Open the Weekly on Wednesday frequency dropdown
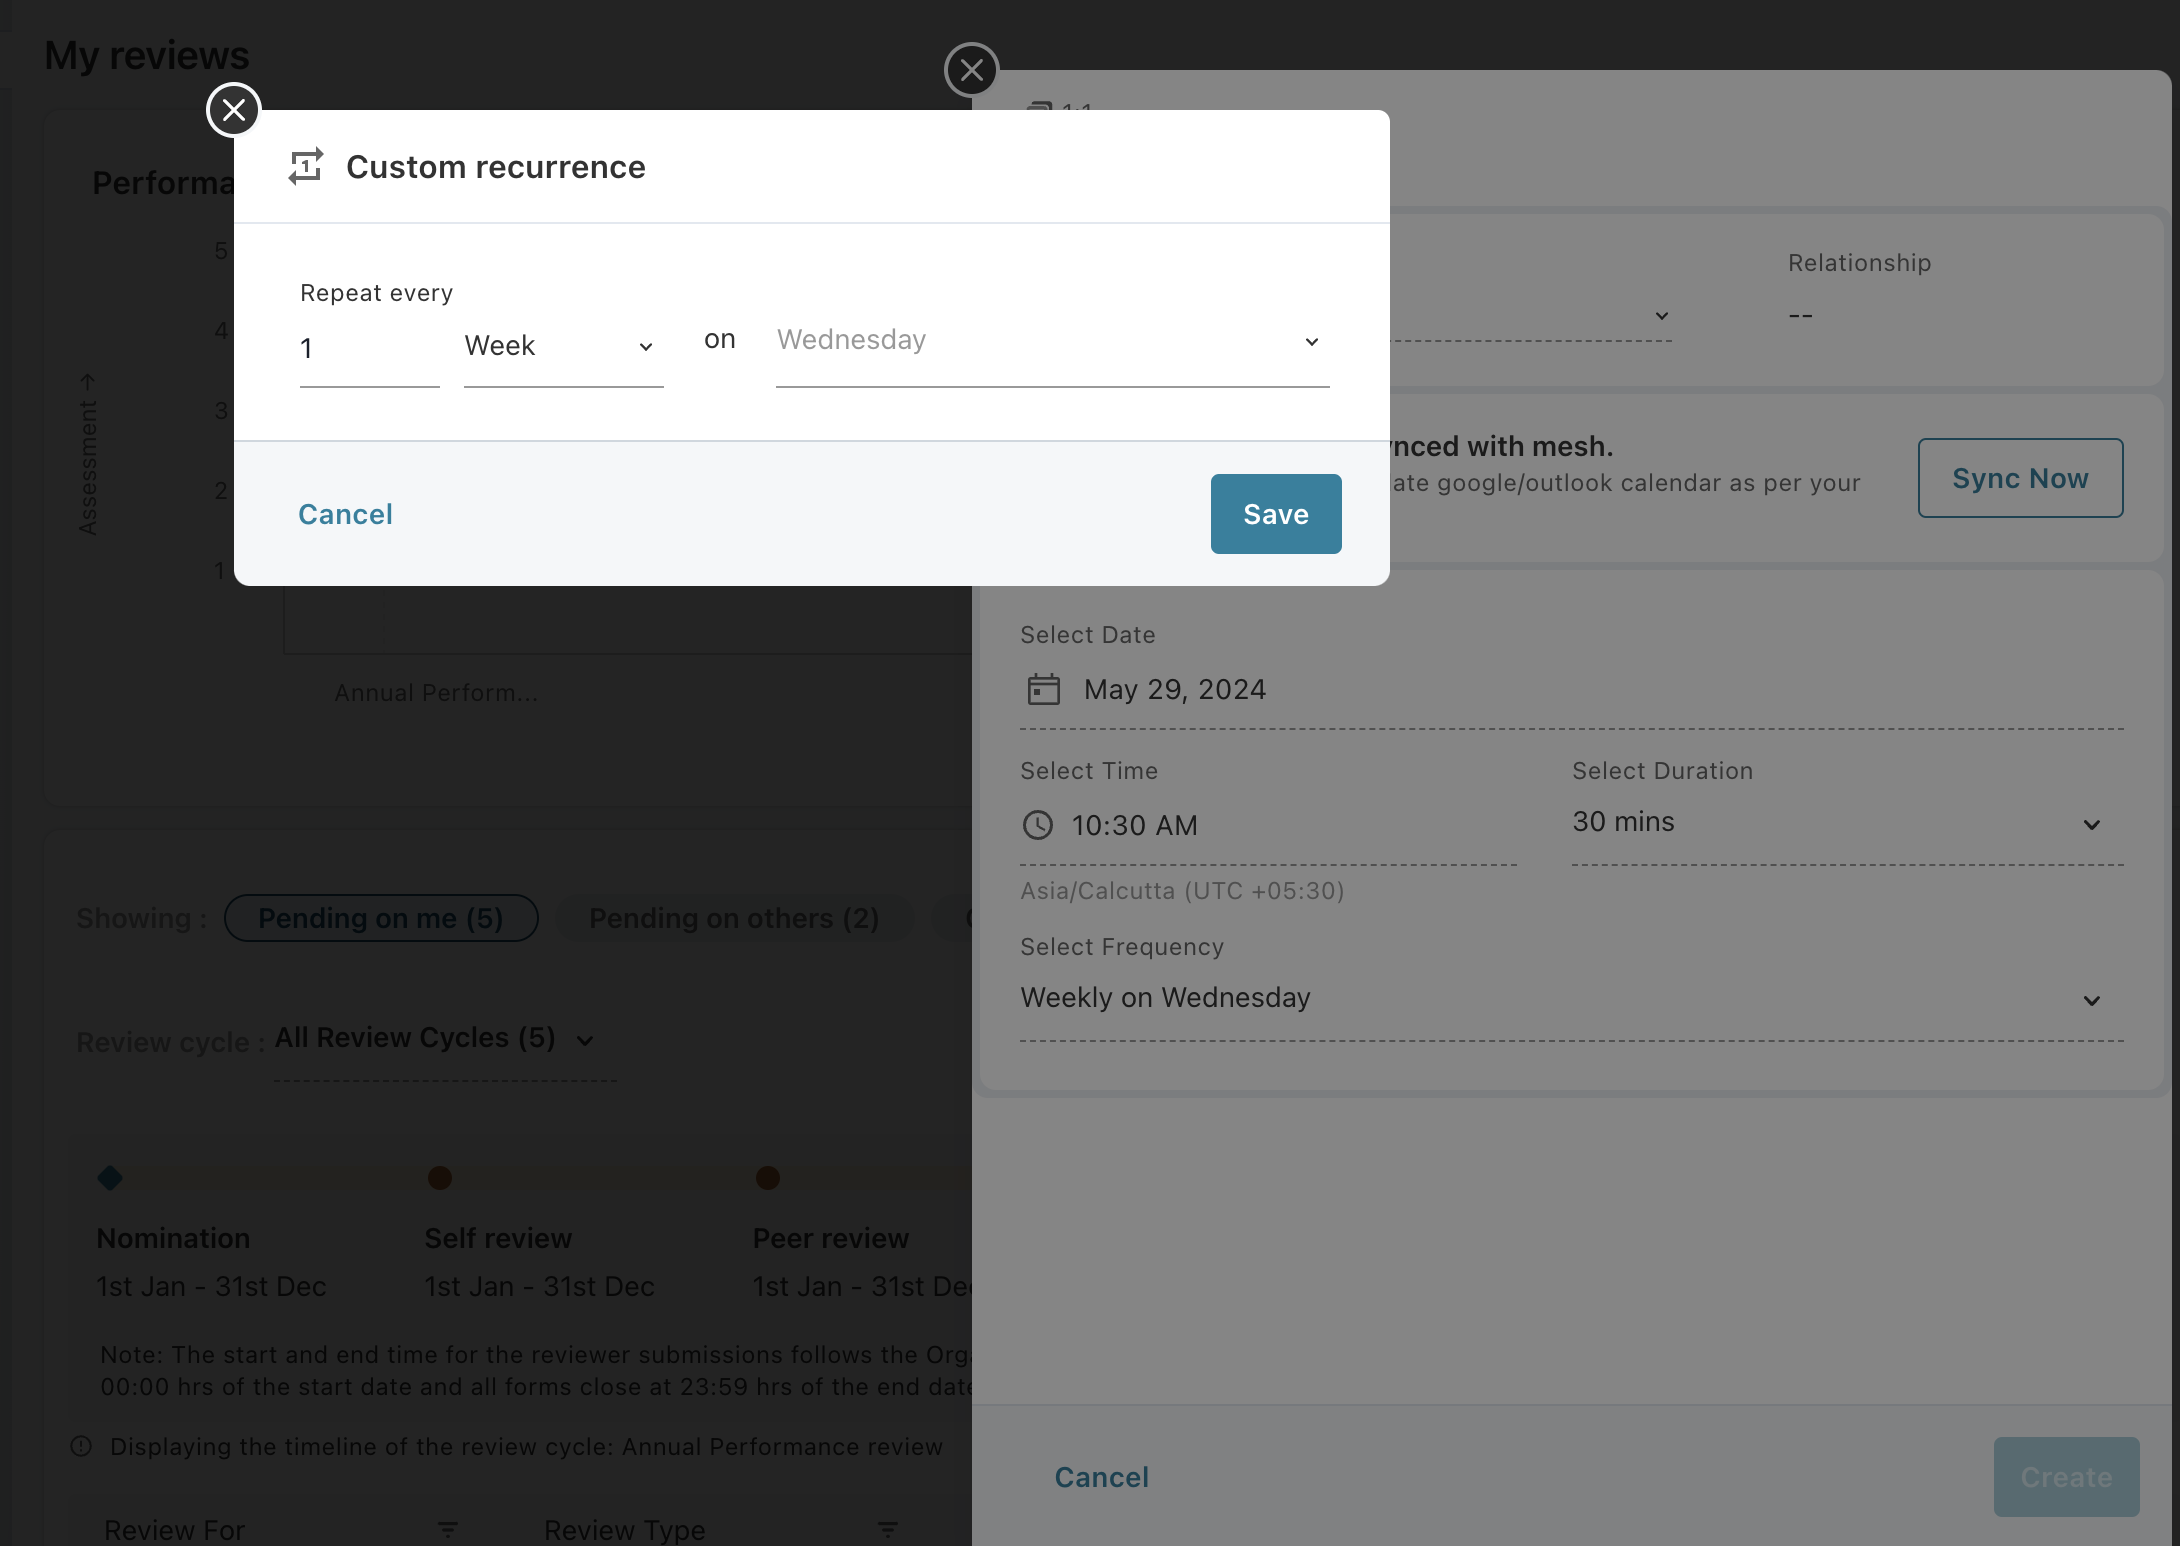This screenshot has width=2180, height=1546. tap(1570, 998)
